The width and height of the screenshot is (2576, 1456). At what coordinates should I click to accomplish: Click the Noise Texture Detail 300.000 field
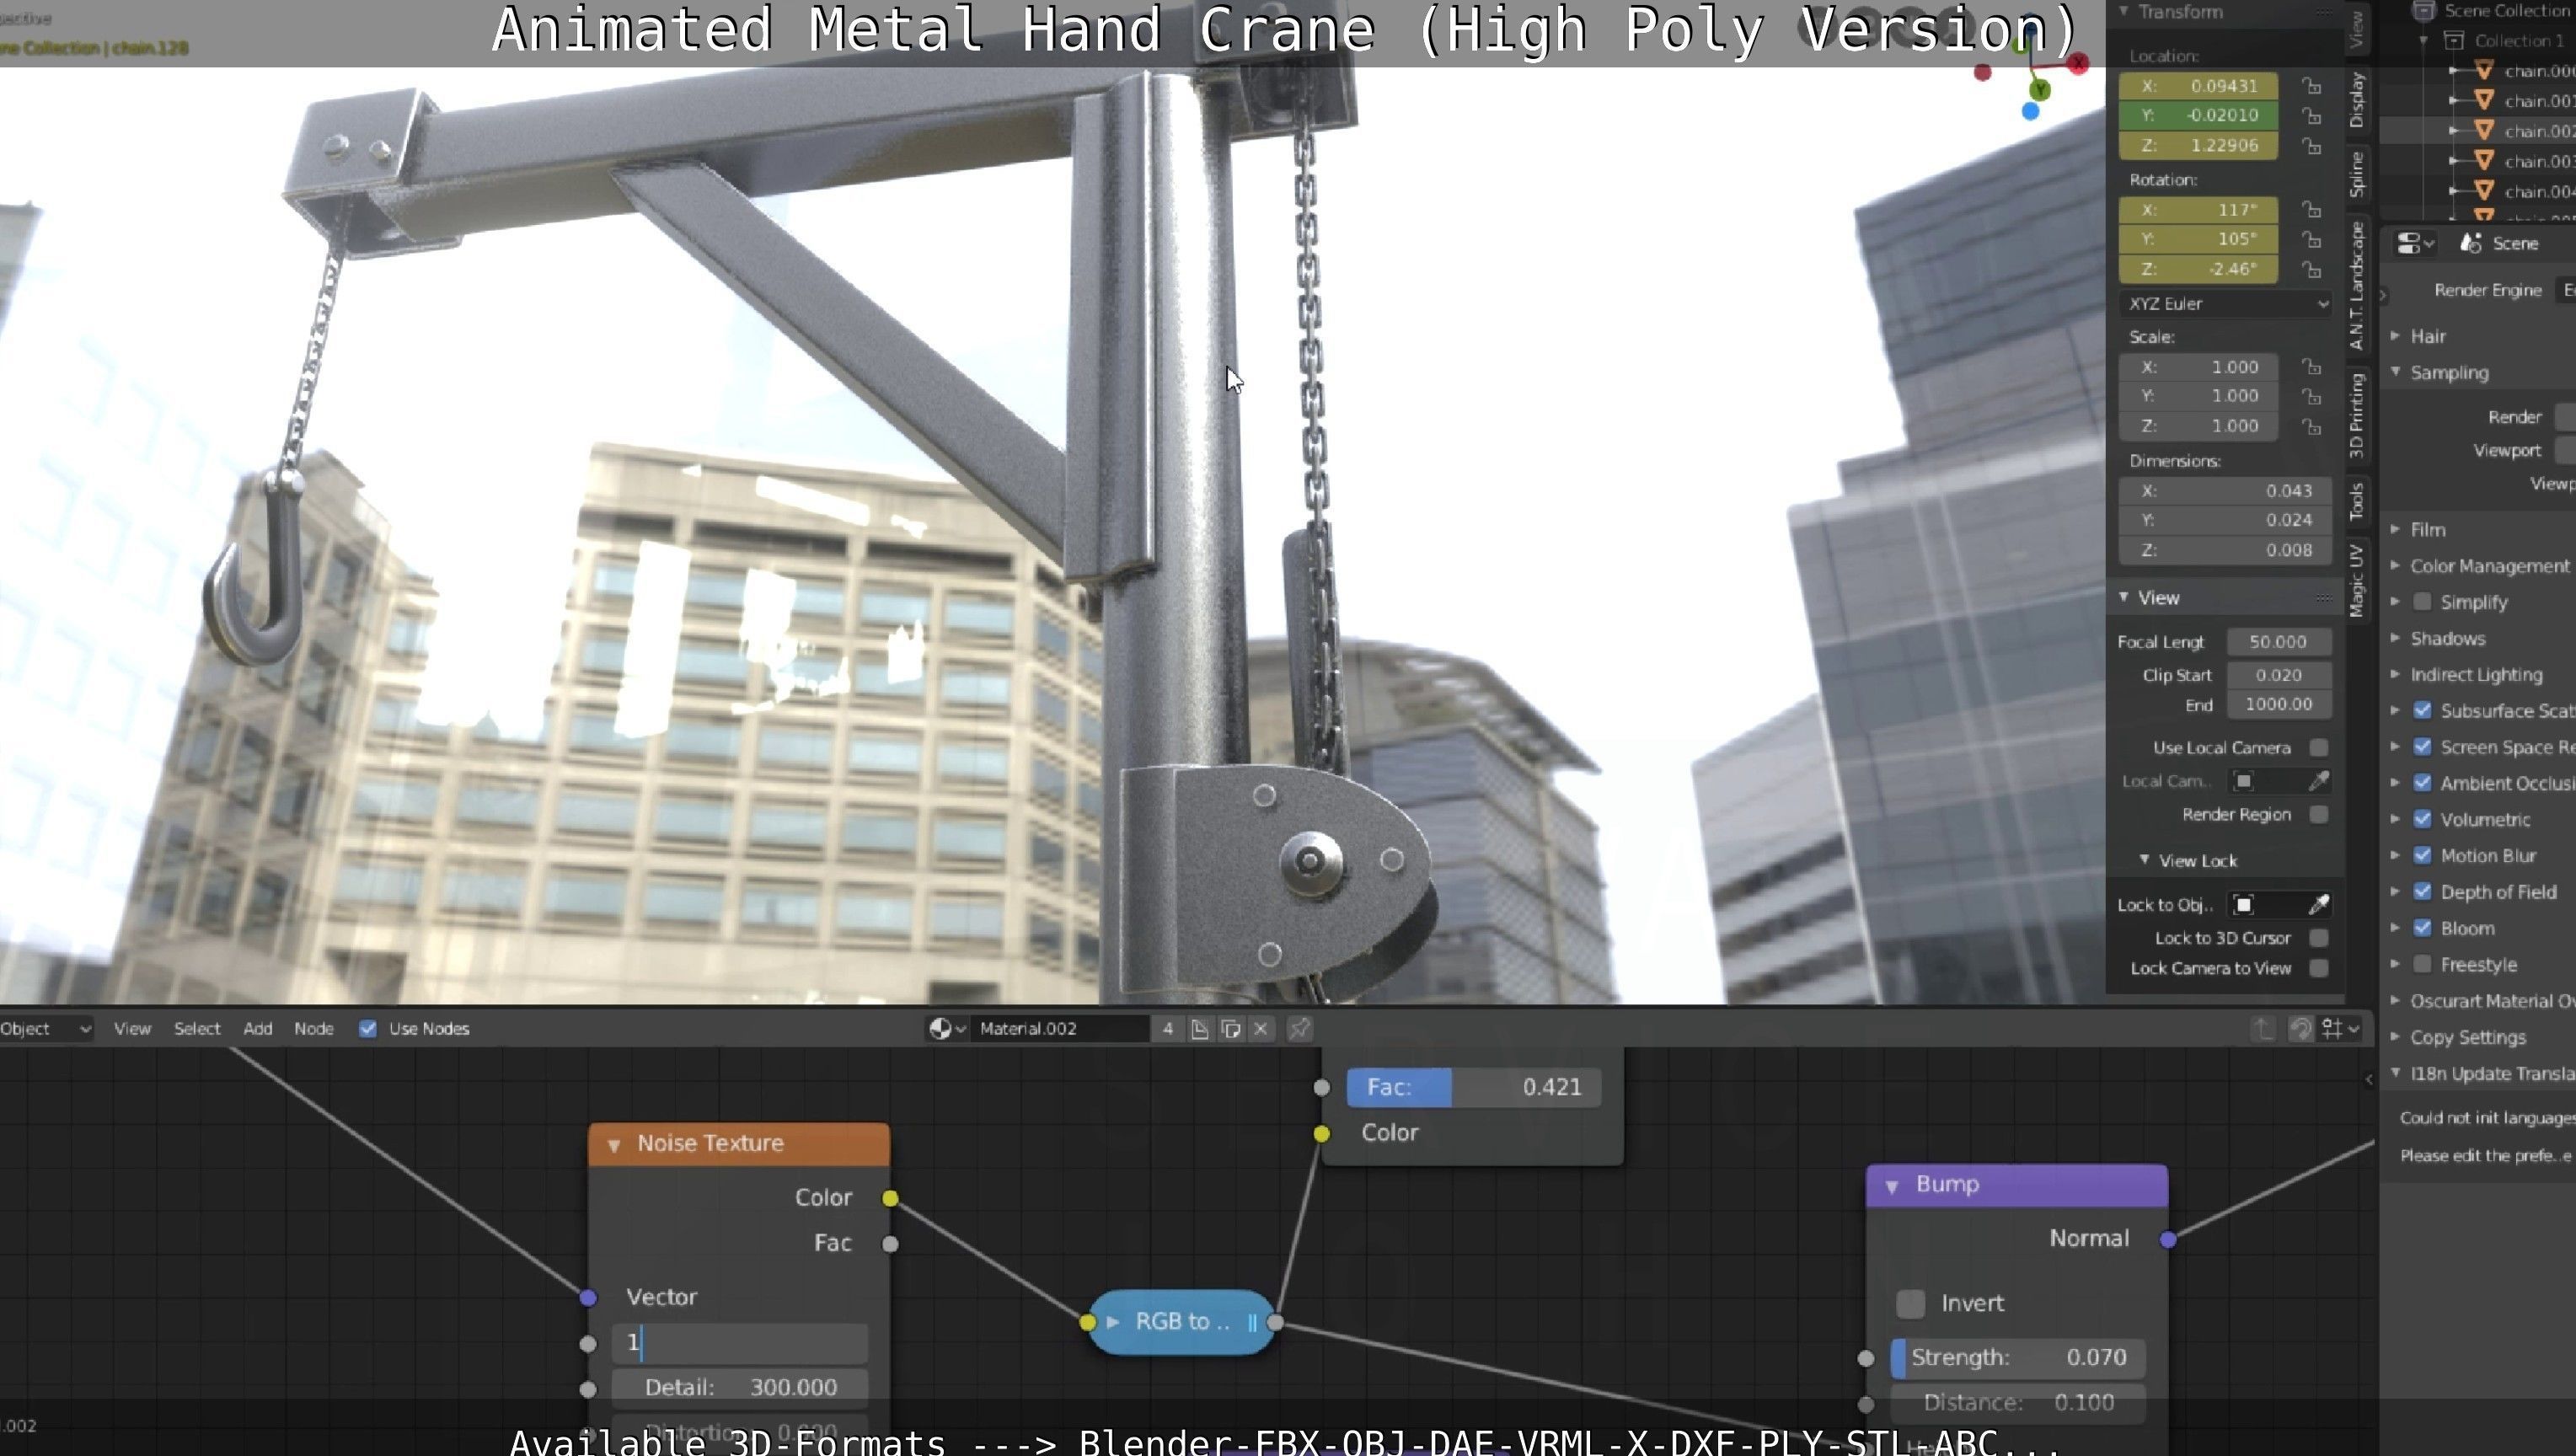(x=740, y=1387)
